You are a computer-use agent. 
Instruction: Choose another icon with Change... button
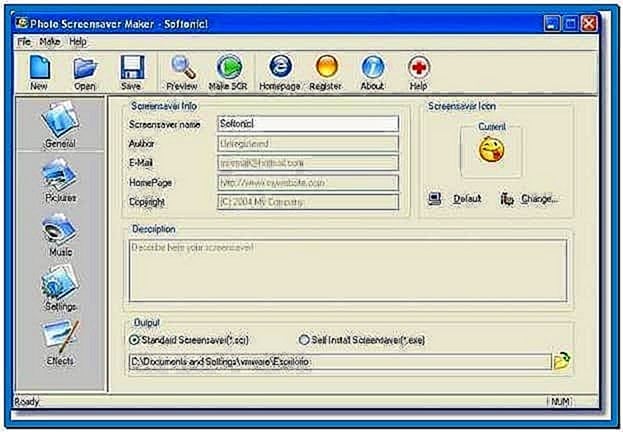pyautogui.click(x=529, y=199)
